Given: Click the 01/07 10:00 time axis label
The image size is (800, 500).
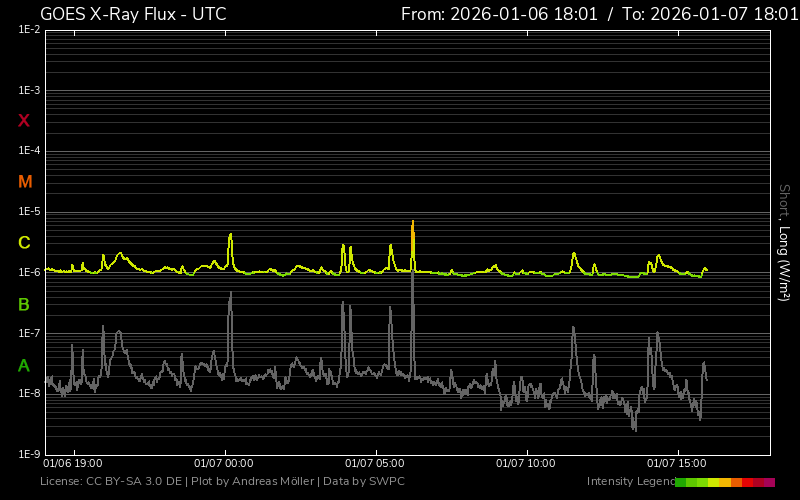Looking at the screenshot, I should click(x=525, y=463).
